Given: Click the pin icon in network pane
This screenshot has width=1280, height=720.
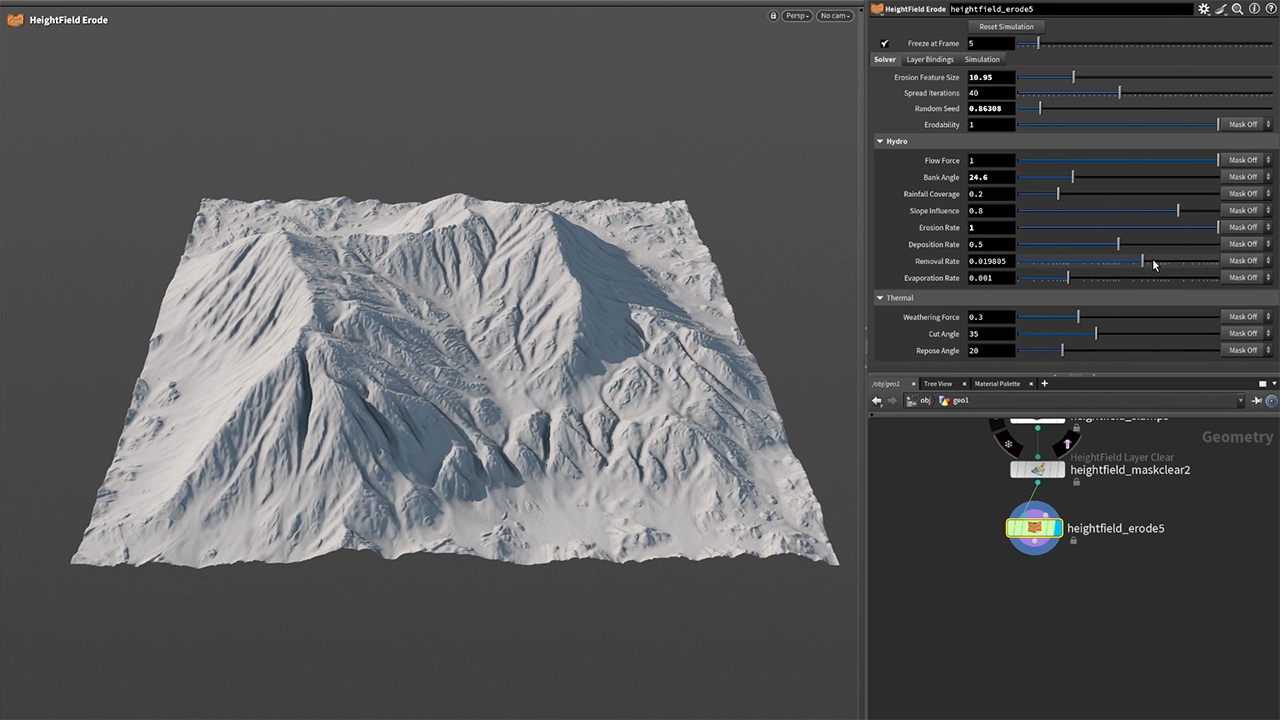Looking at the screenshot, I should coord(1257,401).
